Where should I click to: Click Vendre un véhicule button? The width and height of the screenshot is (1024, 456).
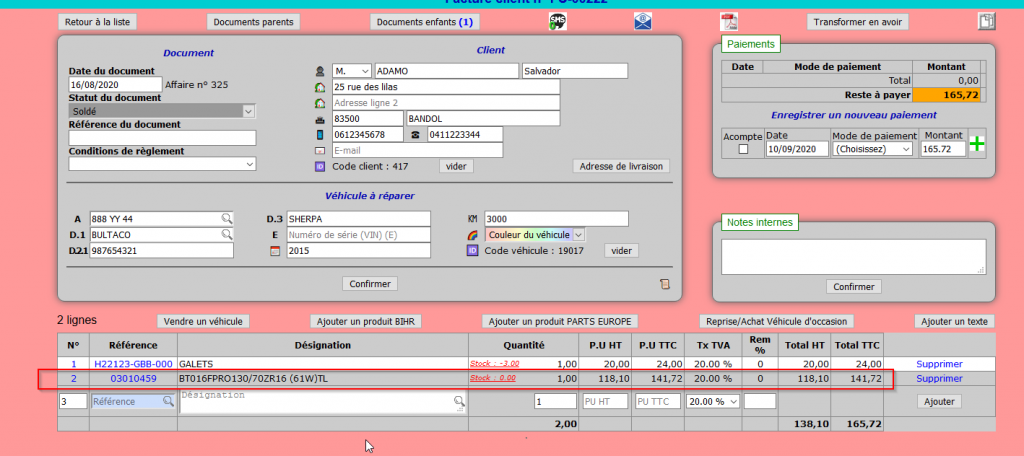pos(203,321)
